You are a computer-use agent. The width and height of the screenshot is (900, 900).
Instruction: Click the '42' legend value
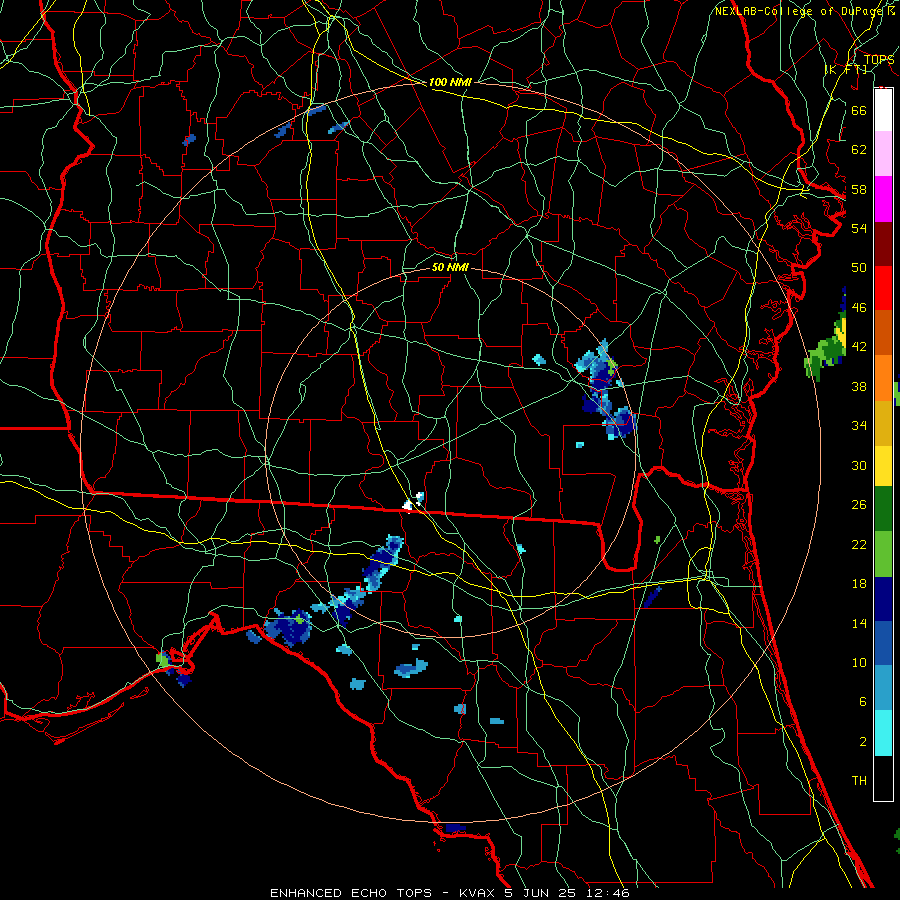(859, 347)
